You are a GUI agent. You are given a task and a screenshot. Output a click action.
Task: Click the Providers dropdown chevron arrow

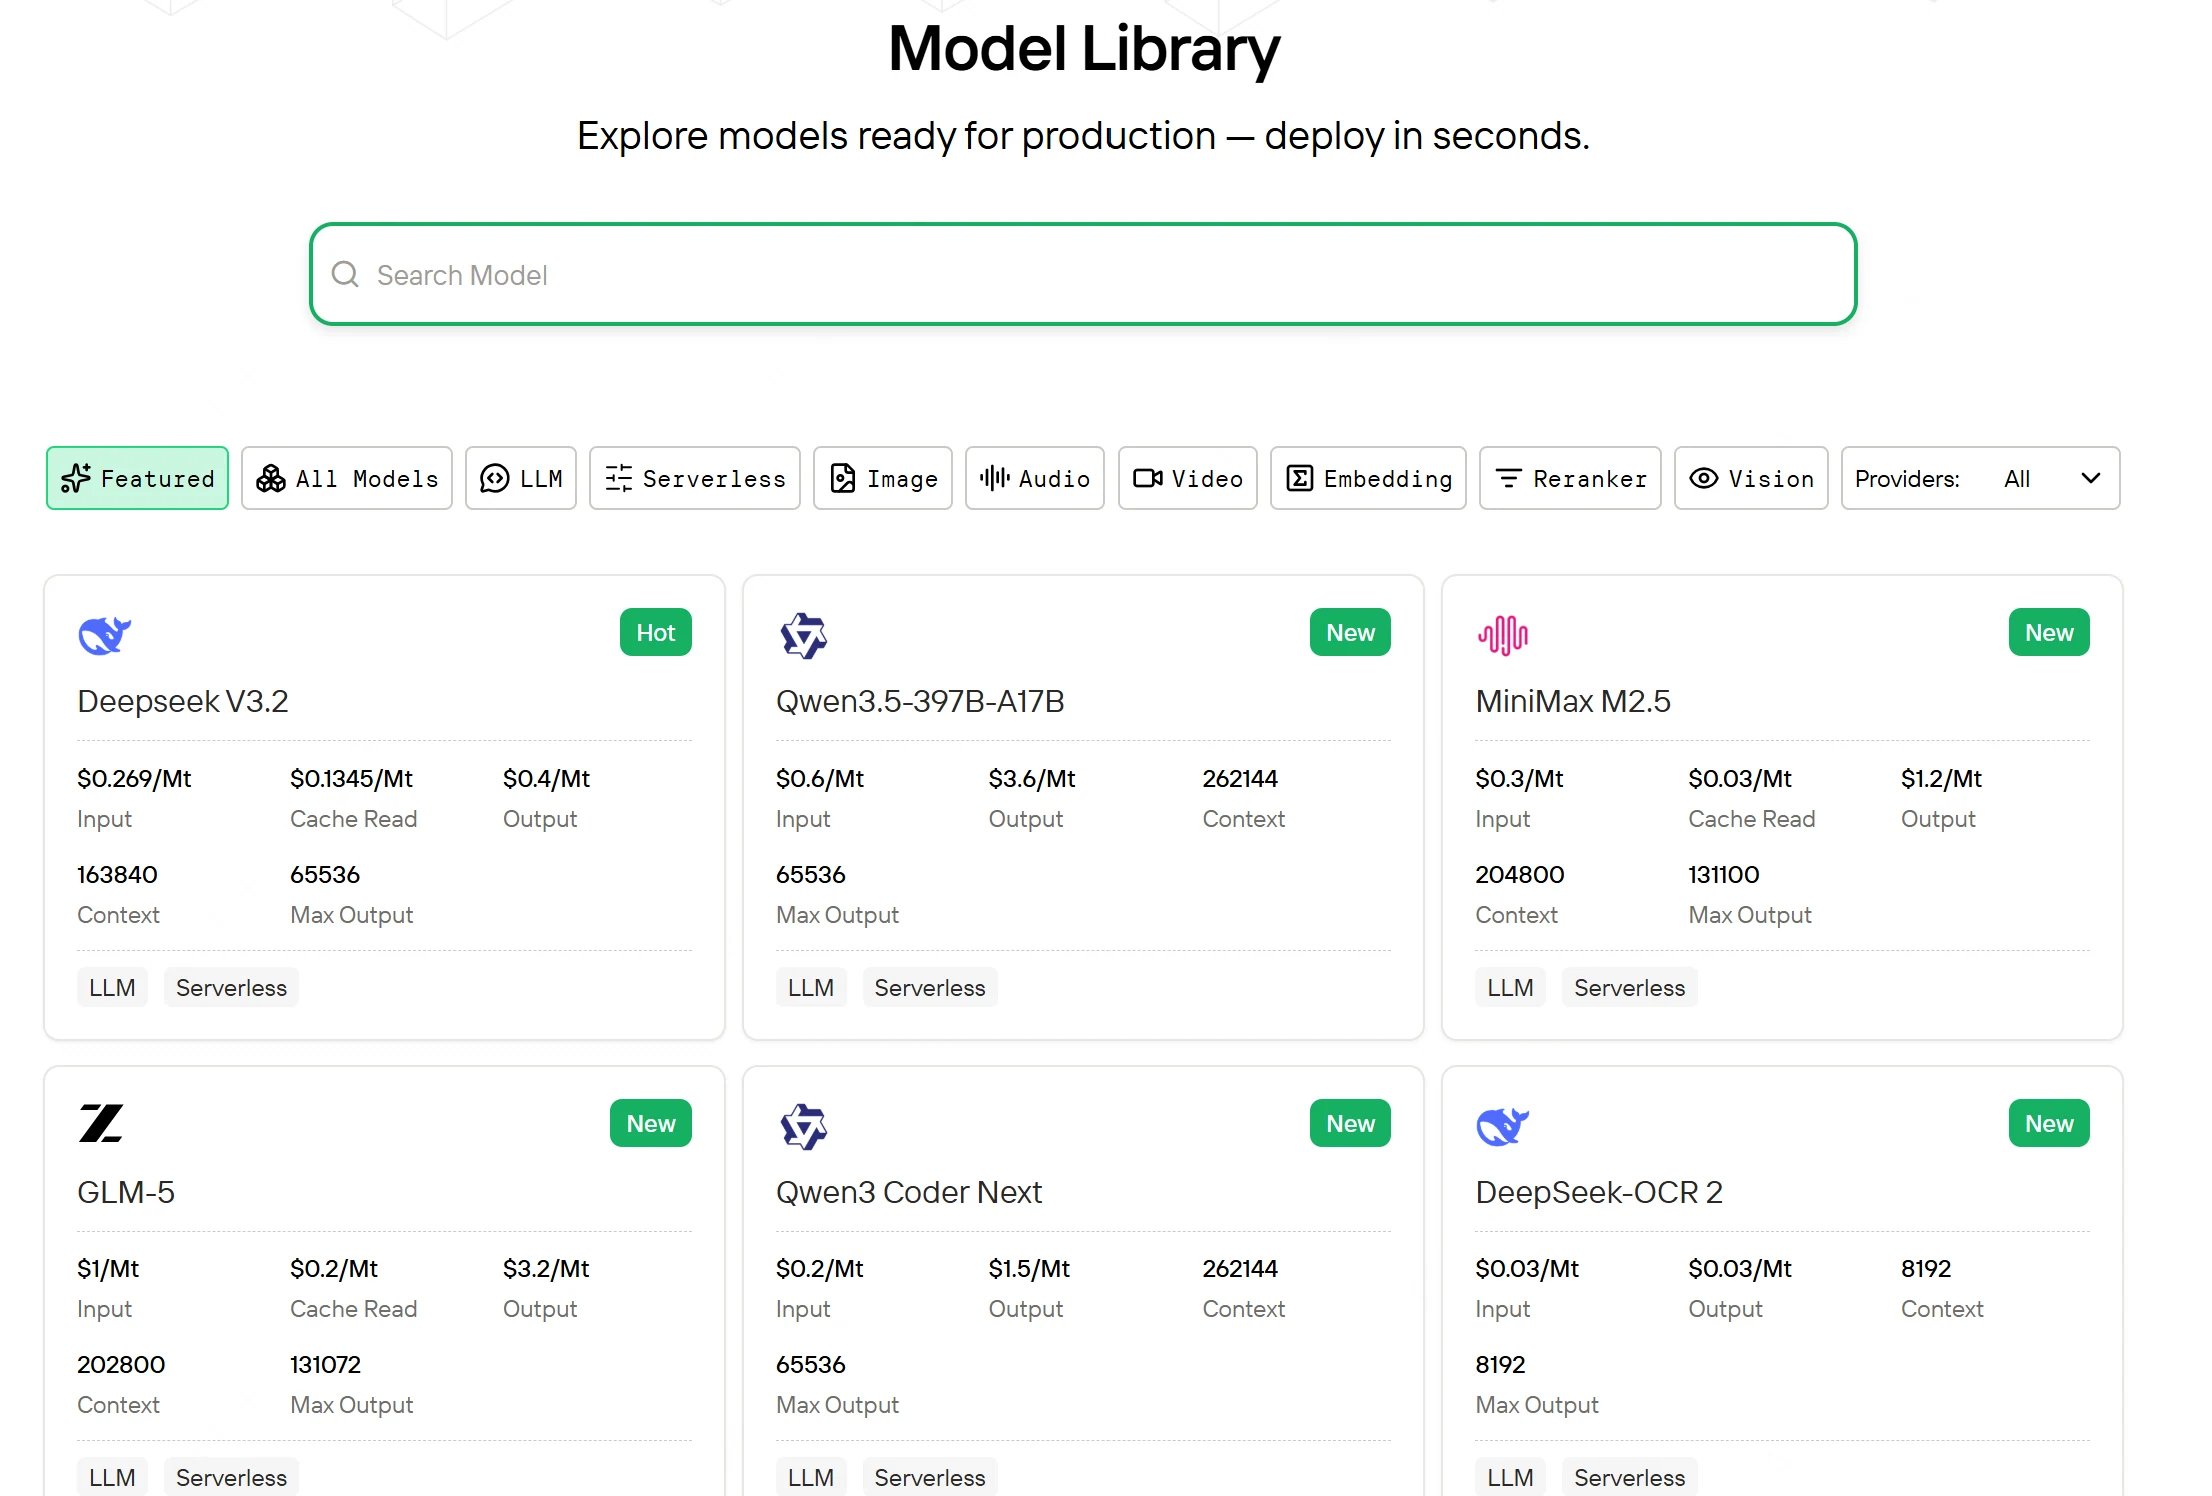(x=2090, y=478)
